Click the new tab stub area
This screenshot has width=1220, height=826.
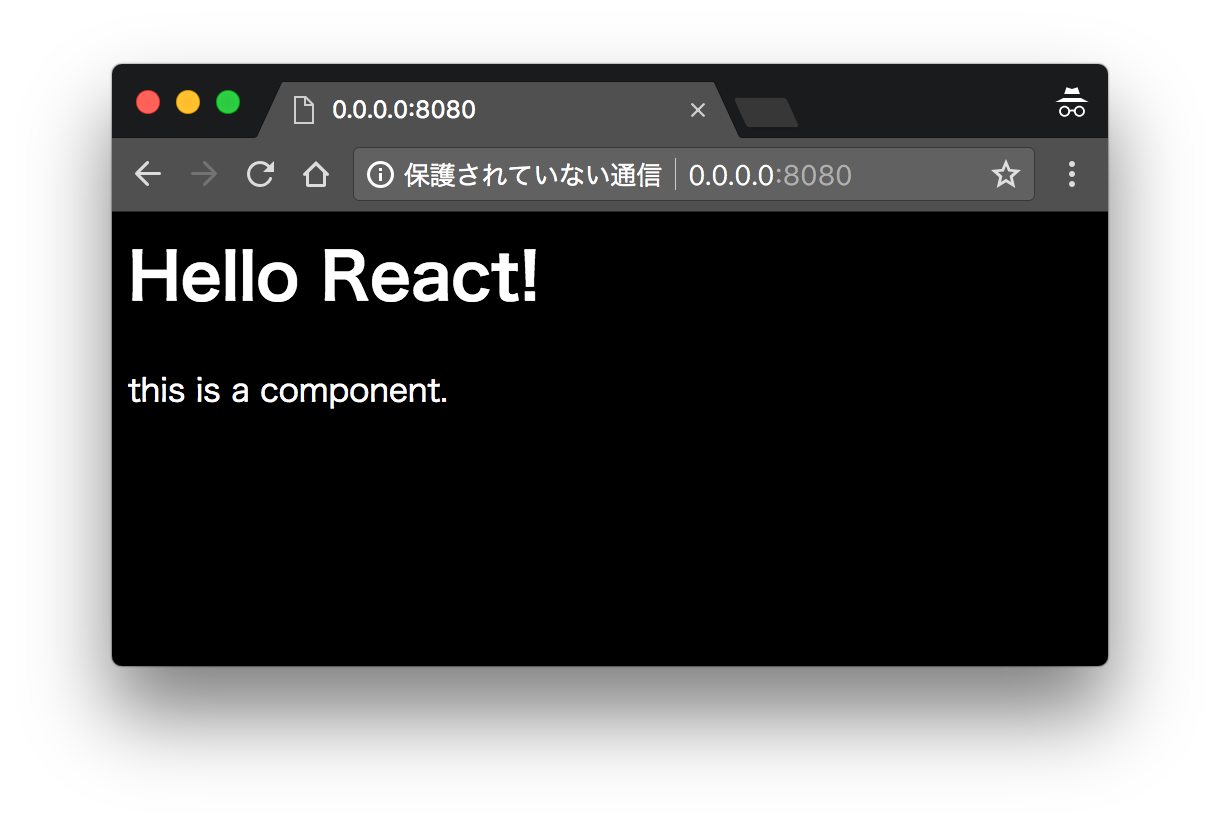766,113
